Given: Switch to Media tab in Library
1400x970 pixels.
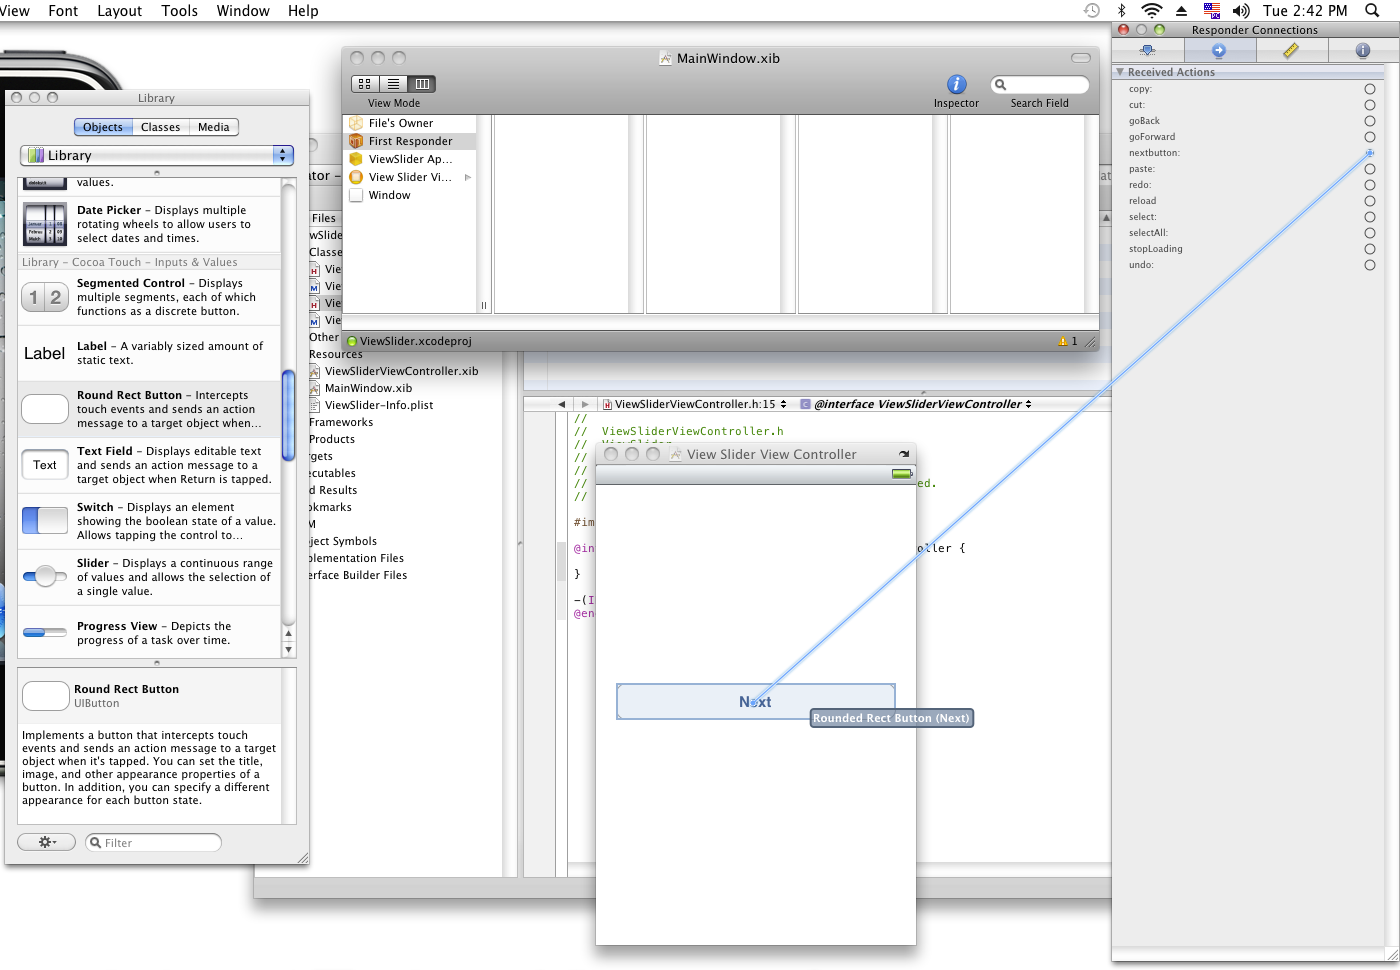Looking at the screenshot, I should tap(214, 127).
